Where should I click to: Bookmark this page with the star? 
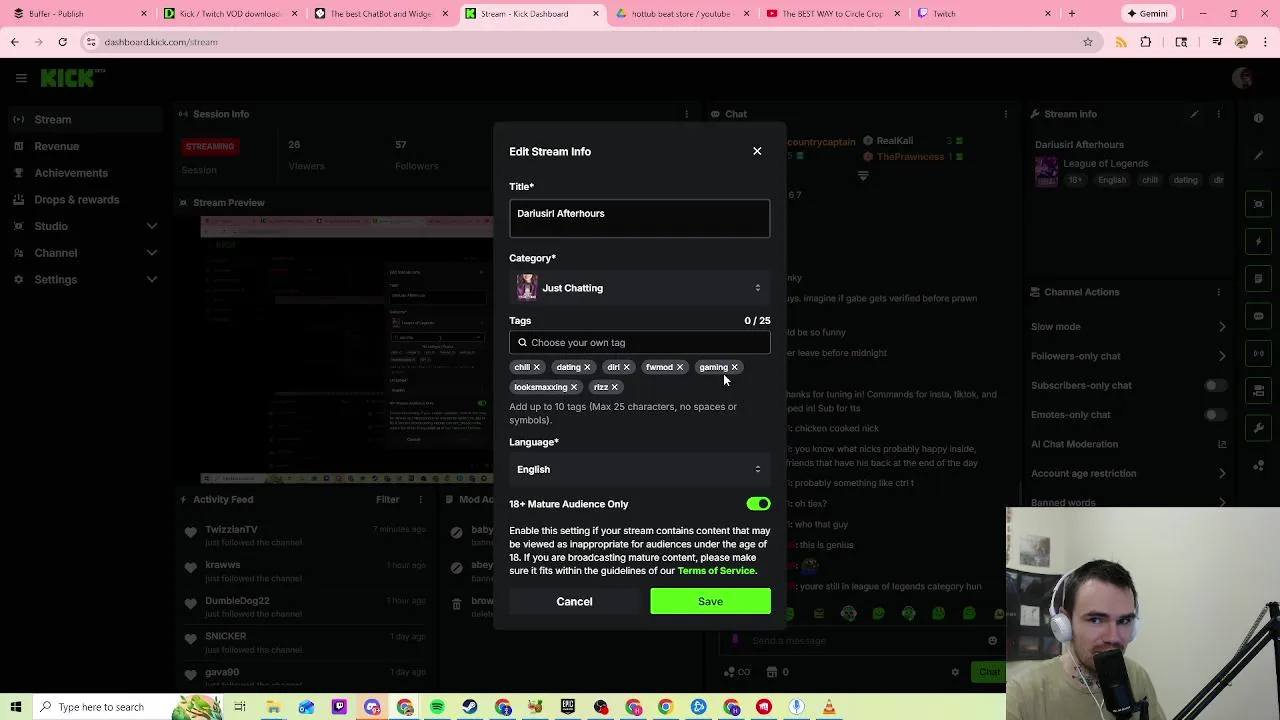coord(1088,42)
